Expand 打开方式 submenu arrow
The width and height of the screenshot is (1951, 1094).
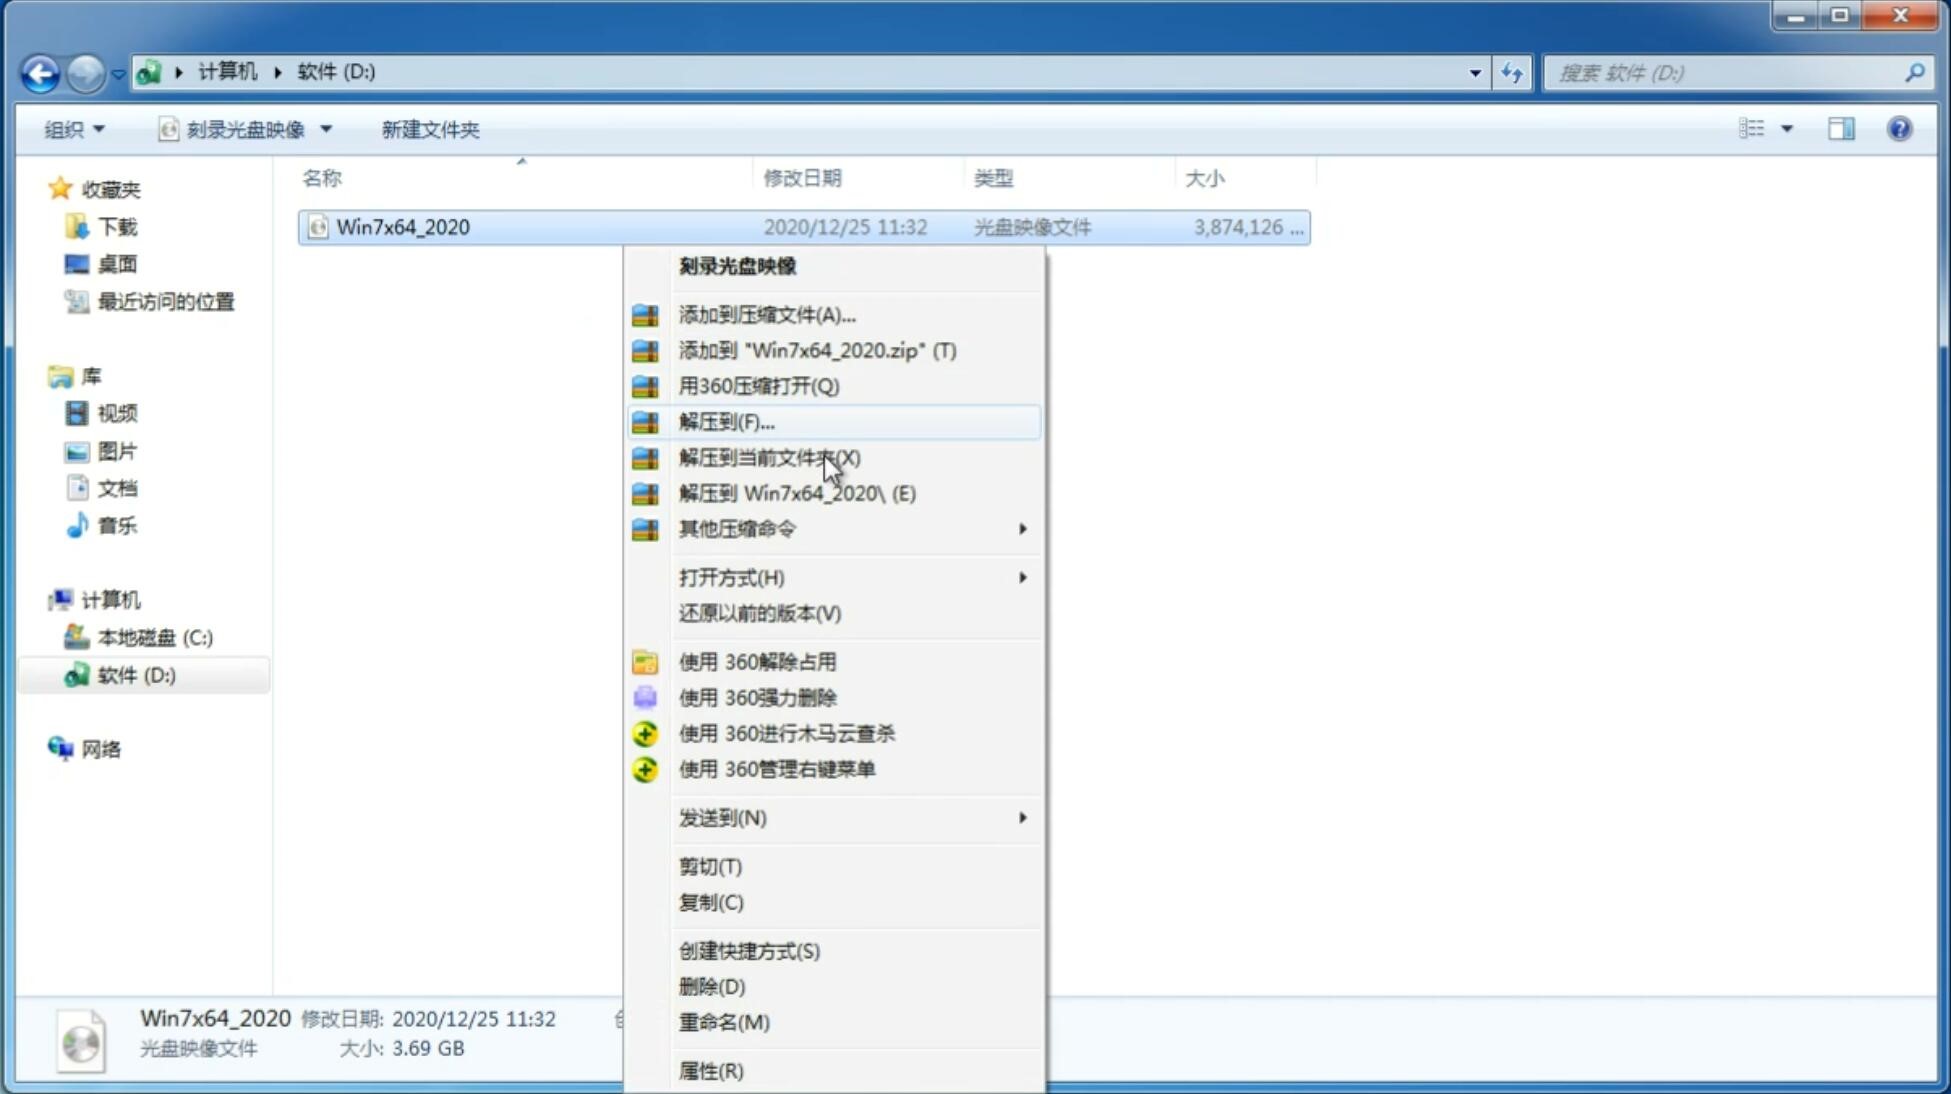[x=1022, y=576]
